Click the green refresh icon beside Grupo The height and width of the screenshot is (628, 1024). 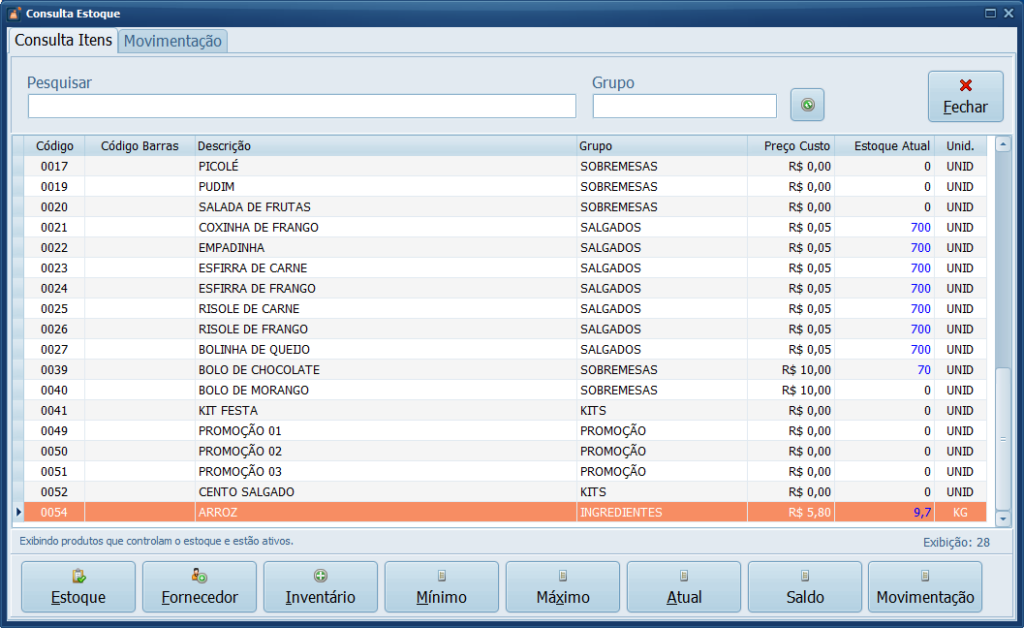click(x=808, y=104)
